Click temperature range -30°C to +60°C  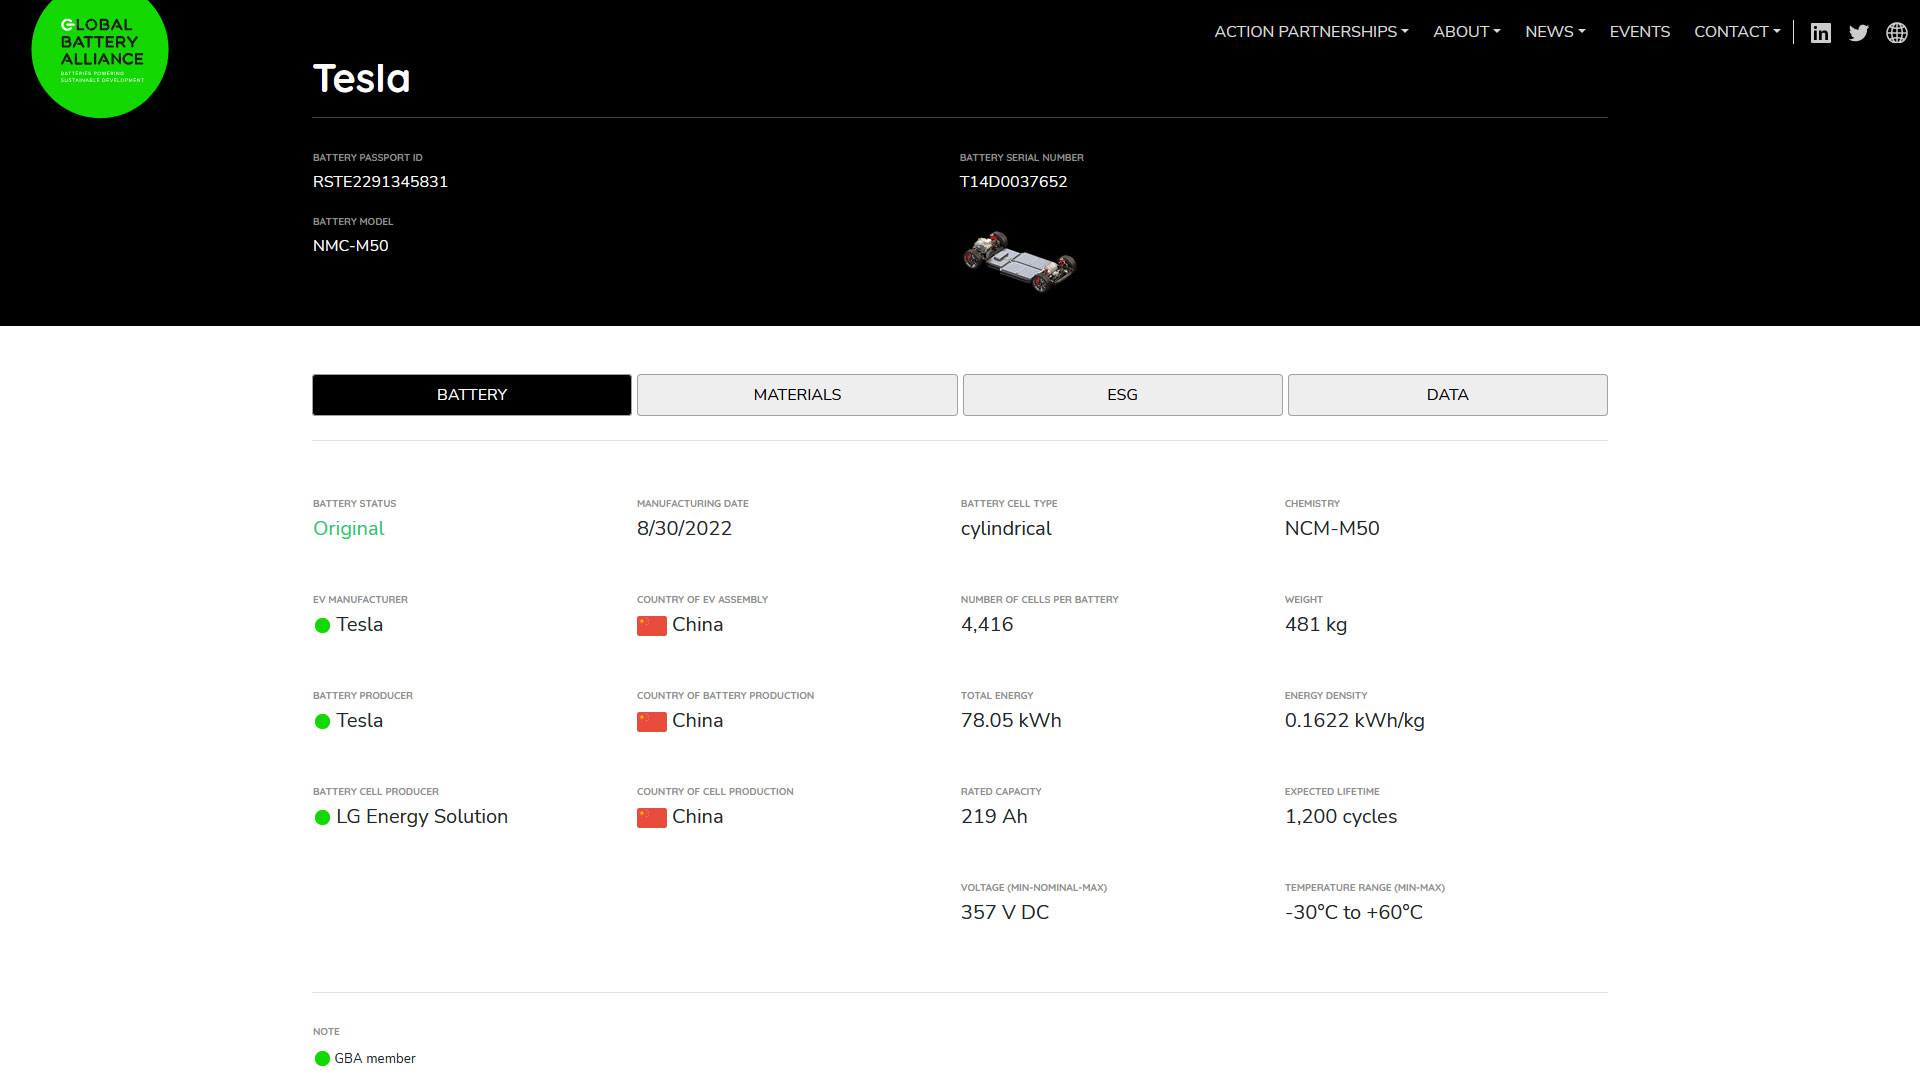pos(1354,913)
